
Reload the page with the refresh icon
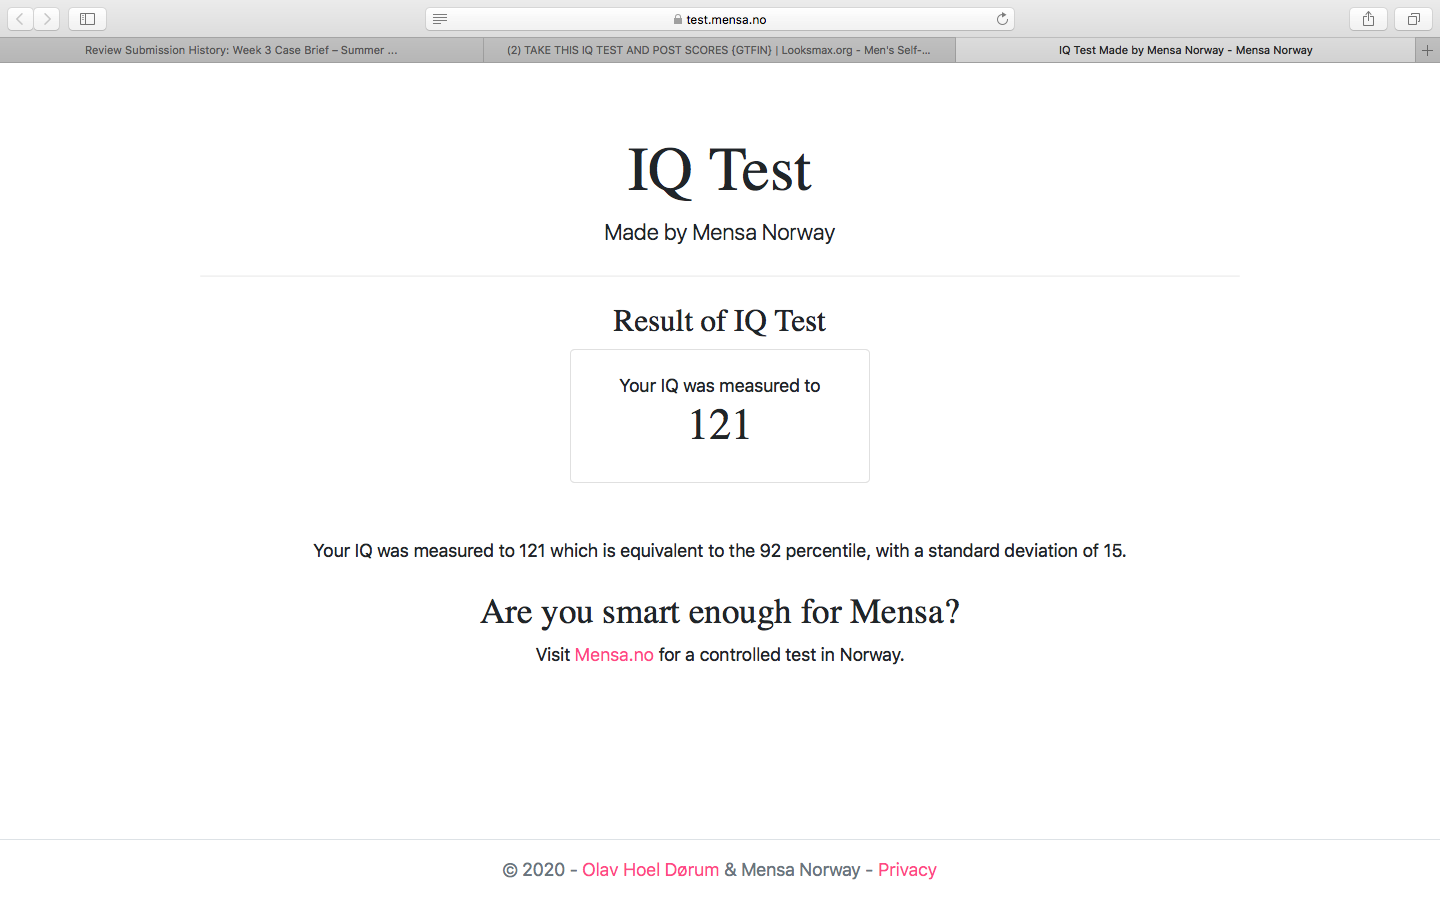[x=1002, y=19]
